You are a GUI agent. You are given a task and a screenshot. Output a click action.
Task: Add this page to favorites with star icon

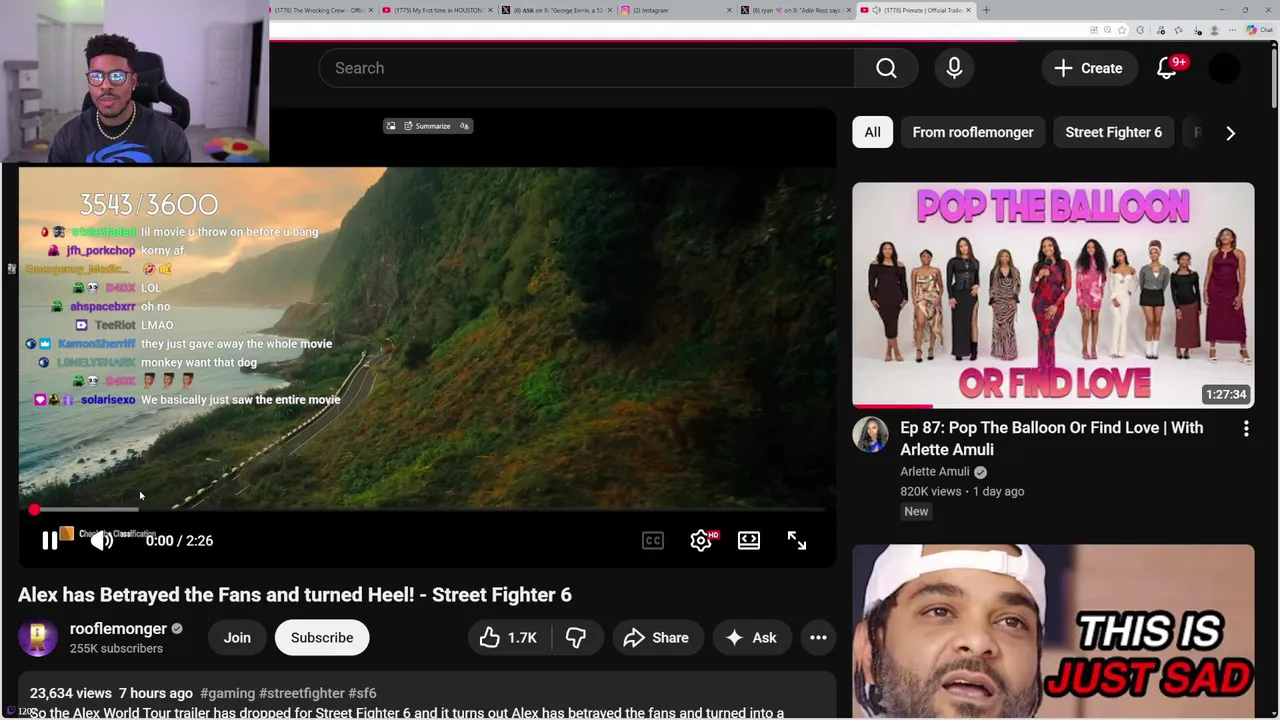pos(1122,30)
